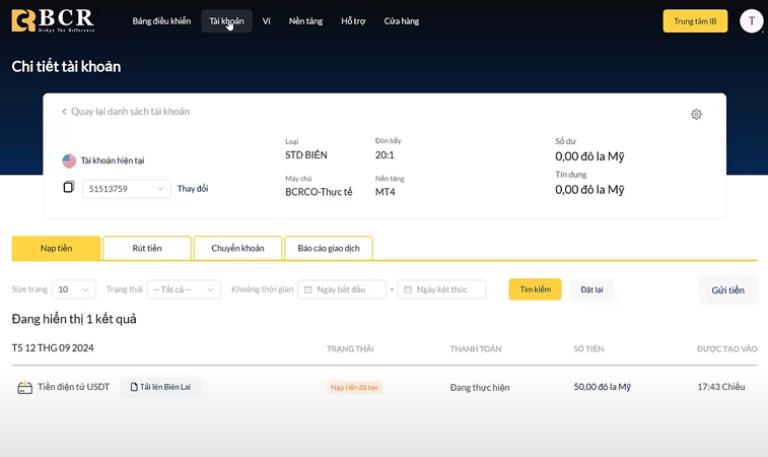Open the Trạng thái filter dropdown

183,289
